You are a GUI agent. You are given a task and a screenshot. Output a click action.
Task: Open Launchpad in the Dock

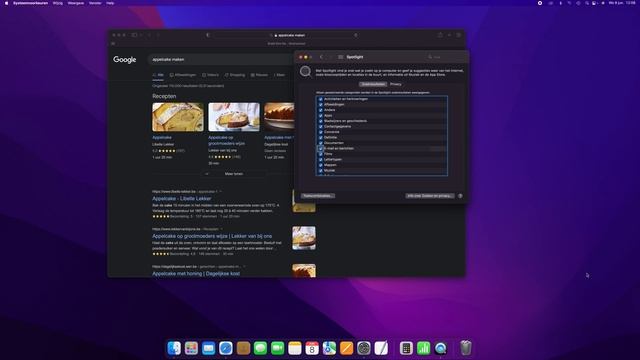(191, 348)
